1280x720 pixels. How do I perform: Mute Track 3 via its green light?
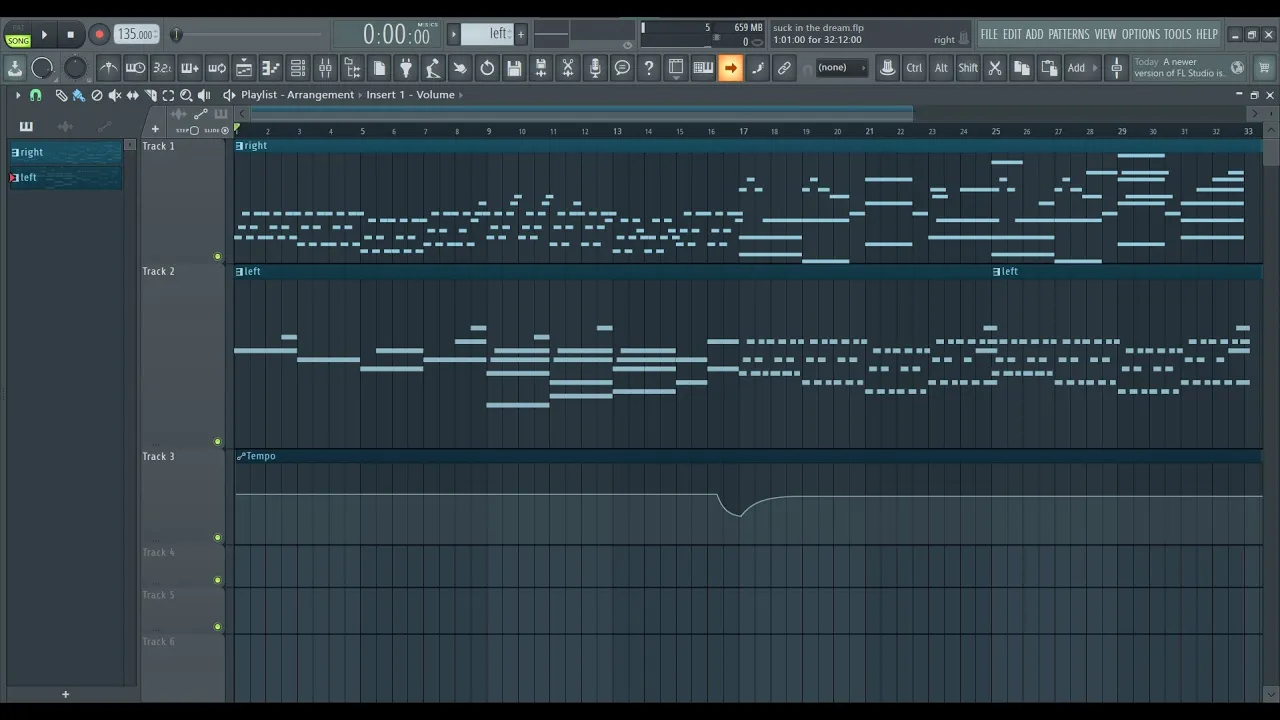218,538
